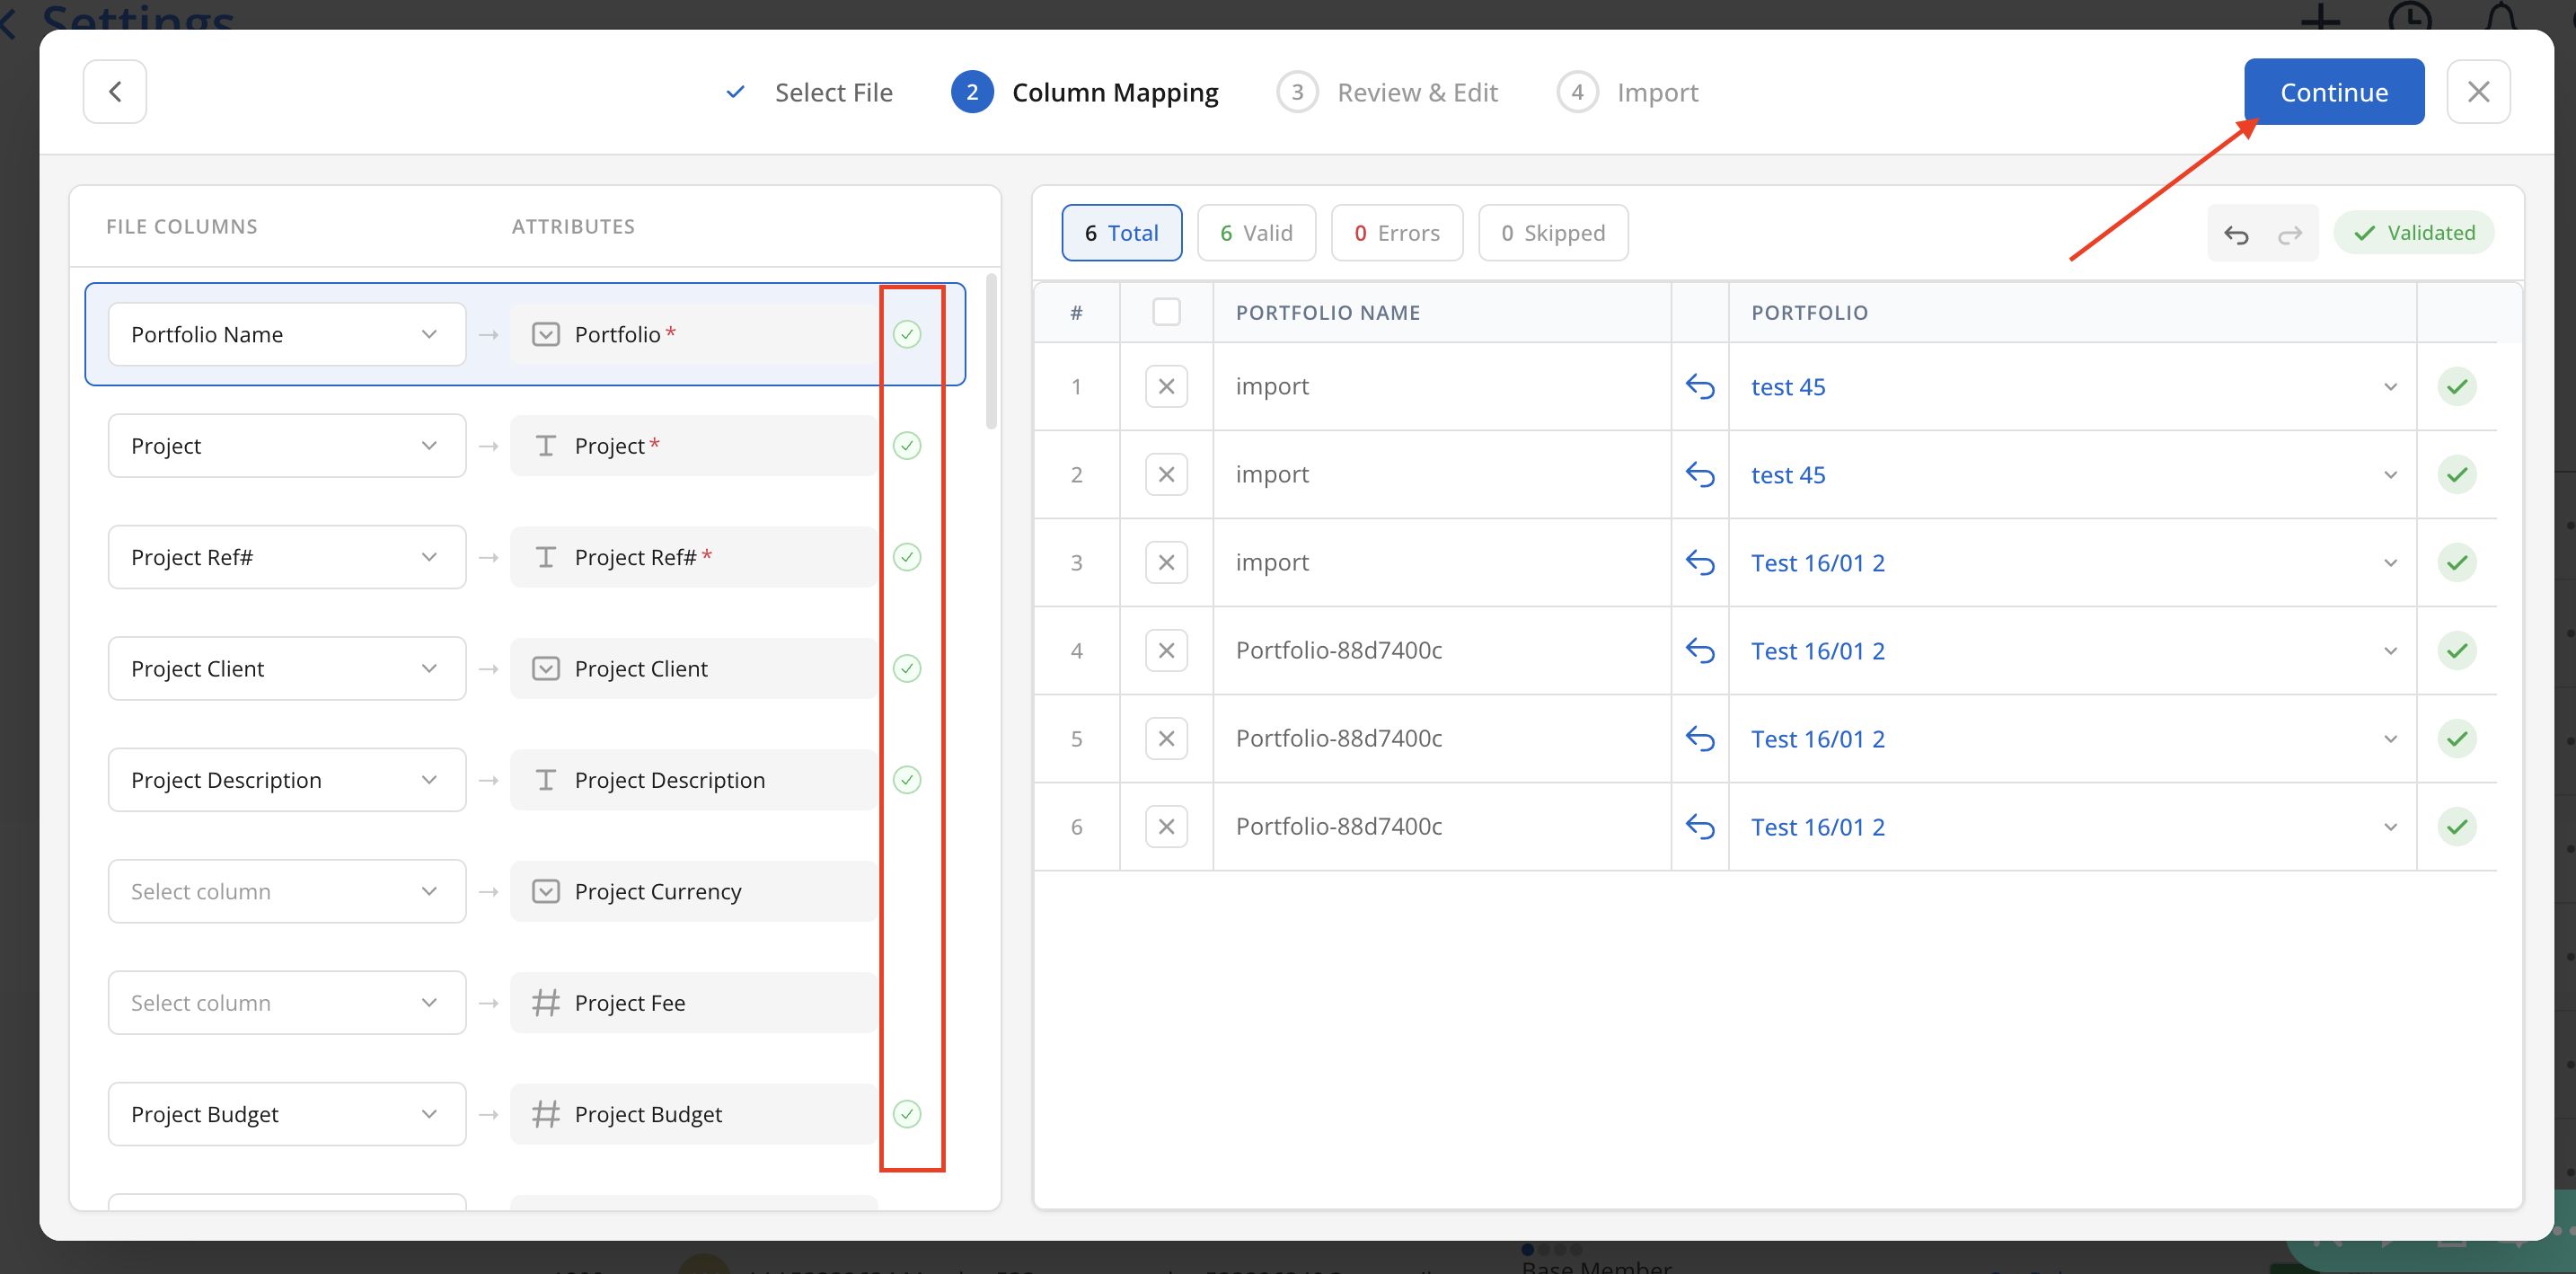Open the Portfolio Name file column dropdown

coord(286,335)
